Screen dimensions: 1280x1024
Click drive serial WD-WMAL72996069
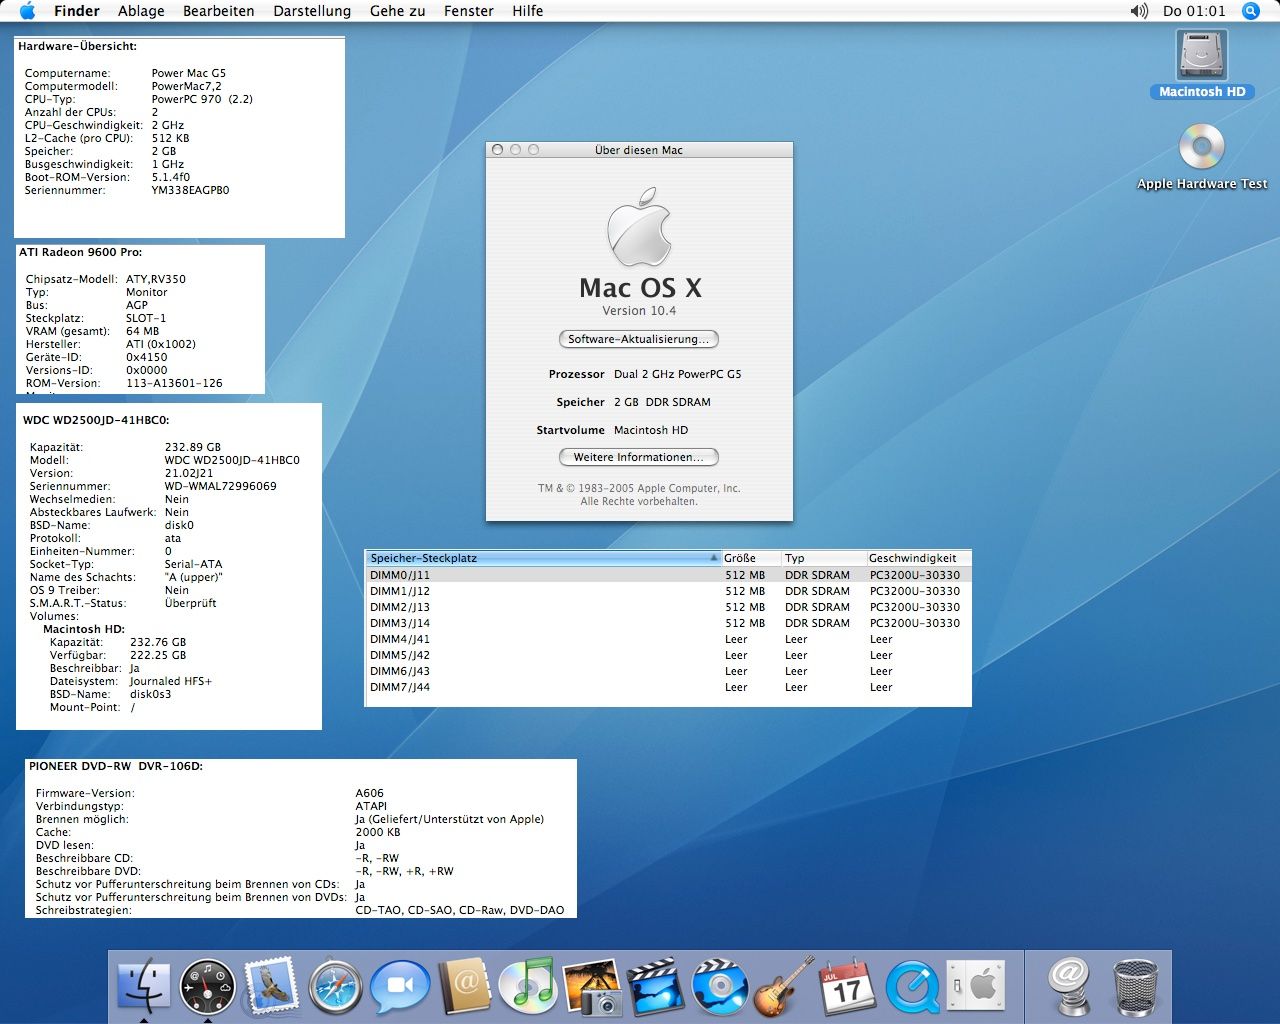tap(221, 486)
